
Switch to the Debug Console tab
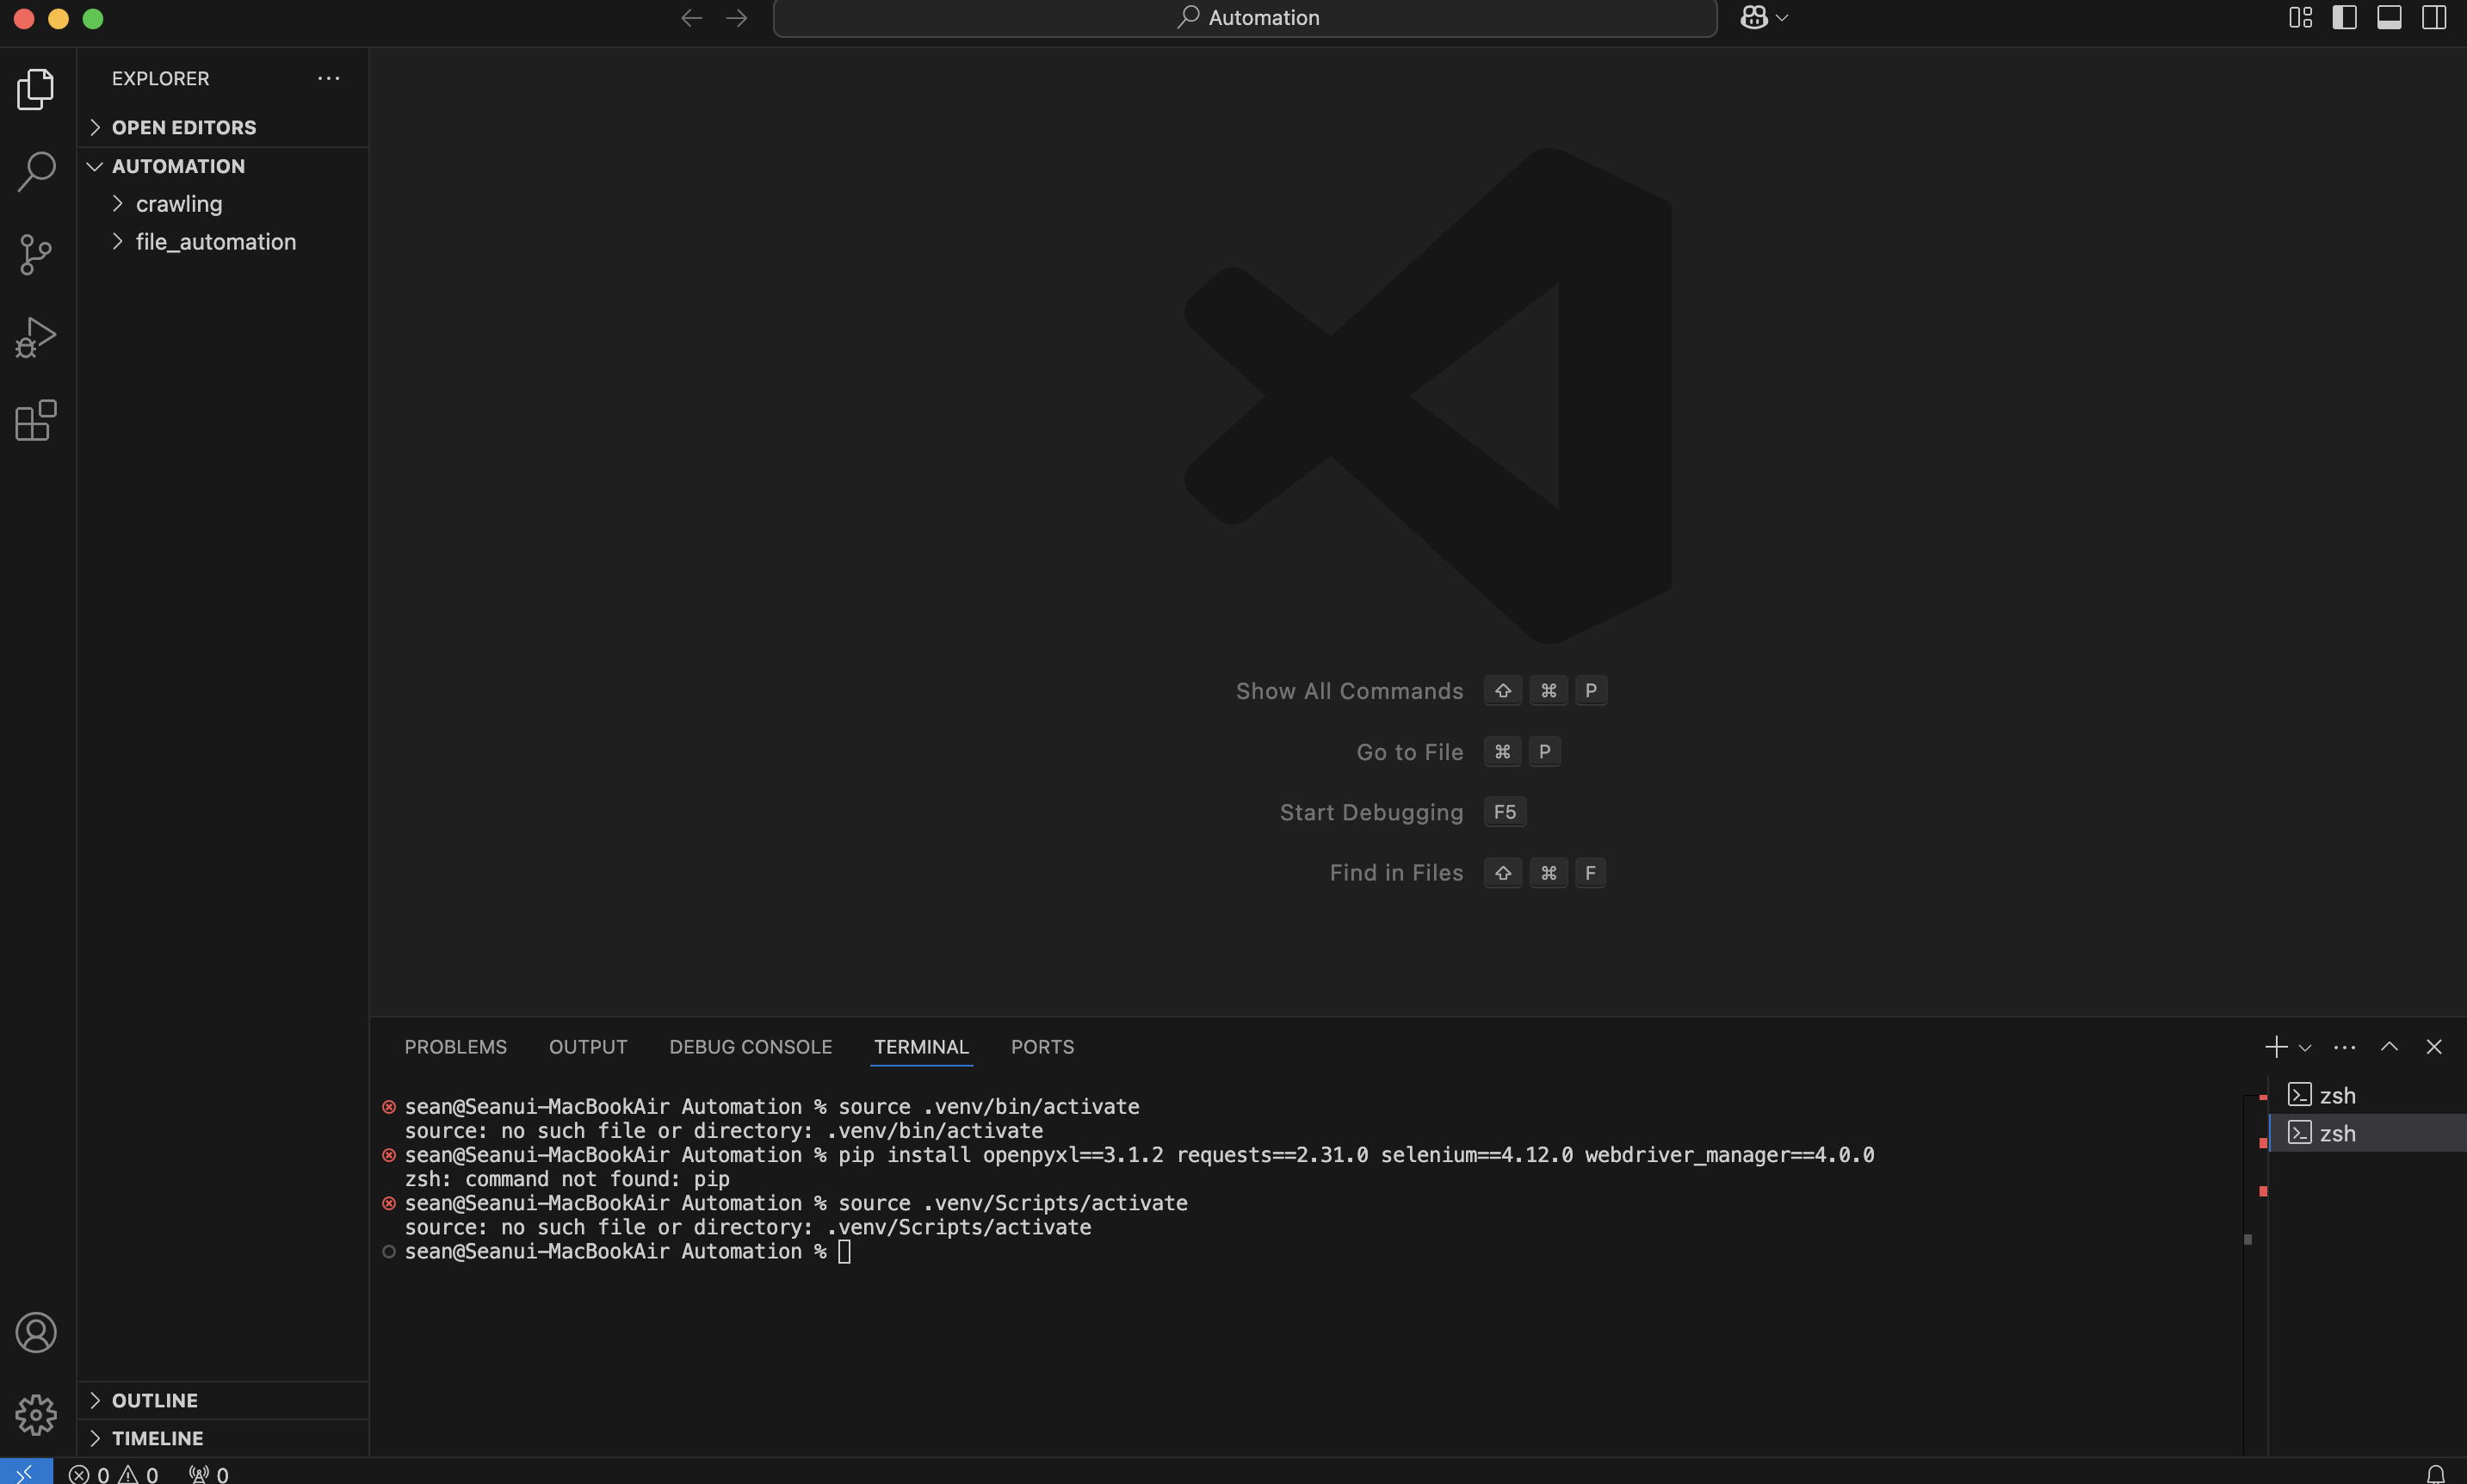click(750, 1047)
